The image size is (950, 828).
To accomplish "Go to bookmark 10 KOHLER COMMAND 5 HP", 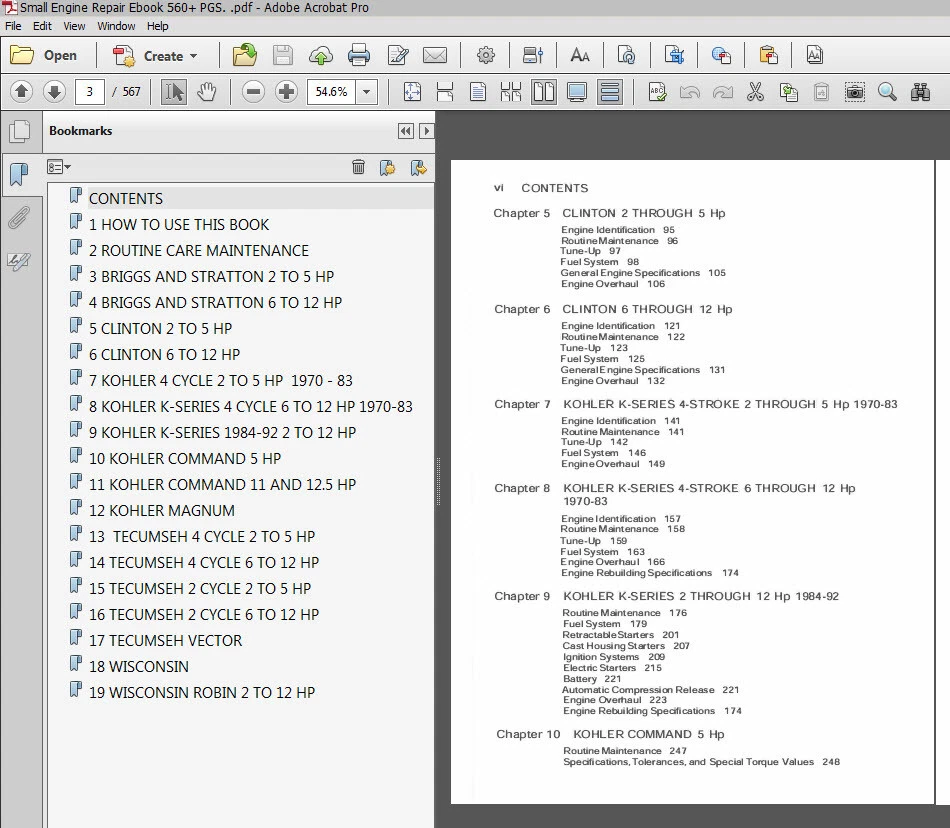I will click(185, 459).
